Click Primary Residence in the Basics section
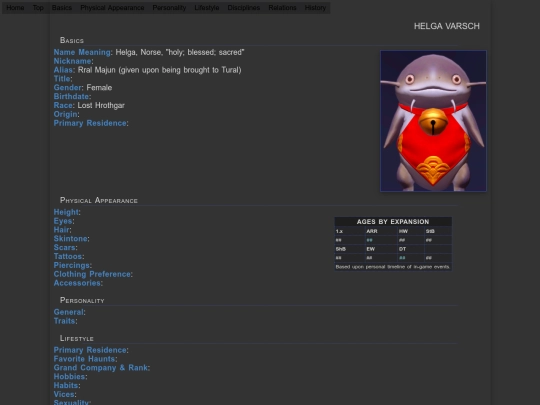540x405 pixels. pyautogui.click(x=90, y=123)
